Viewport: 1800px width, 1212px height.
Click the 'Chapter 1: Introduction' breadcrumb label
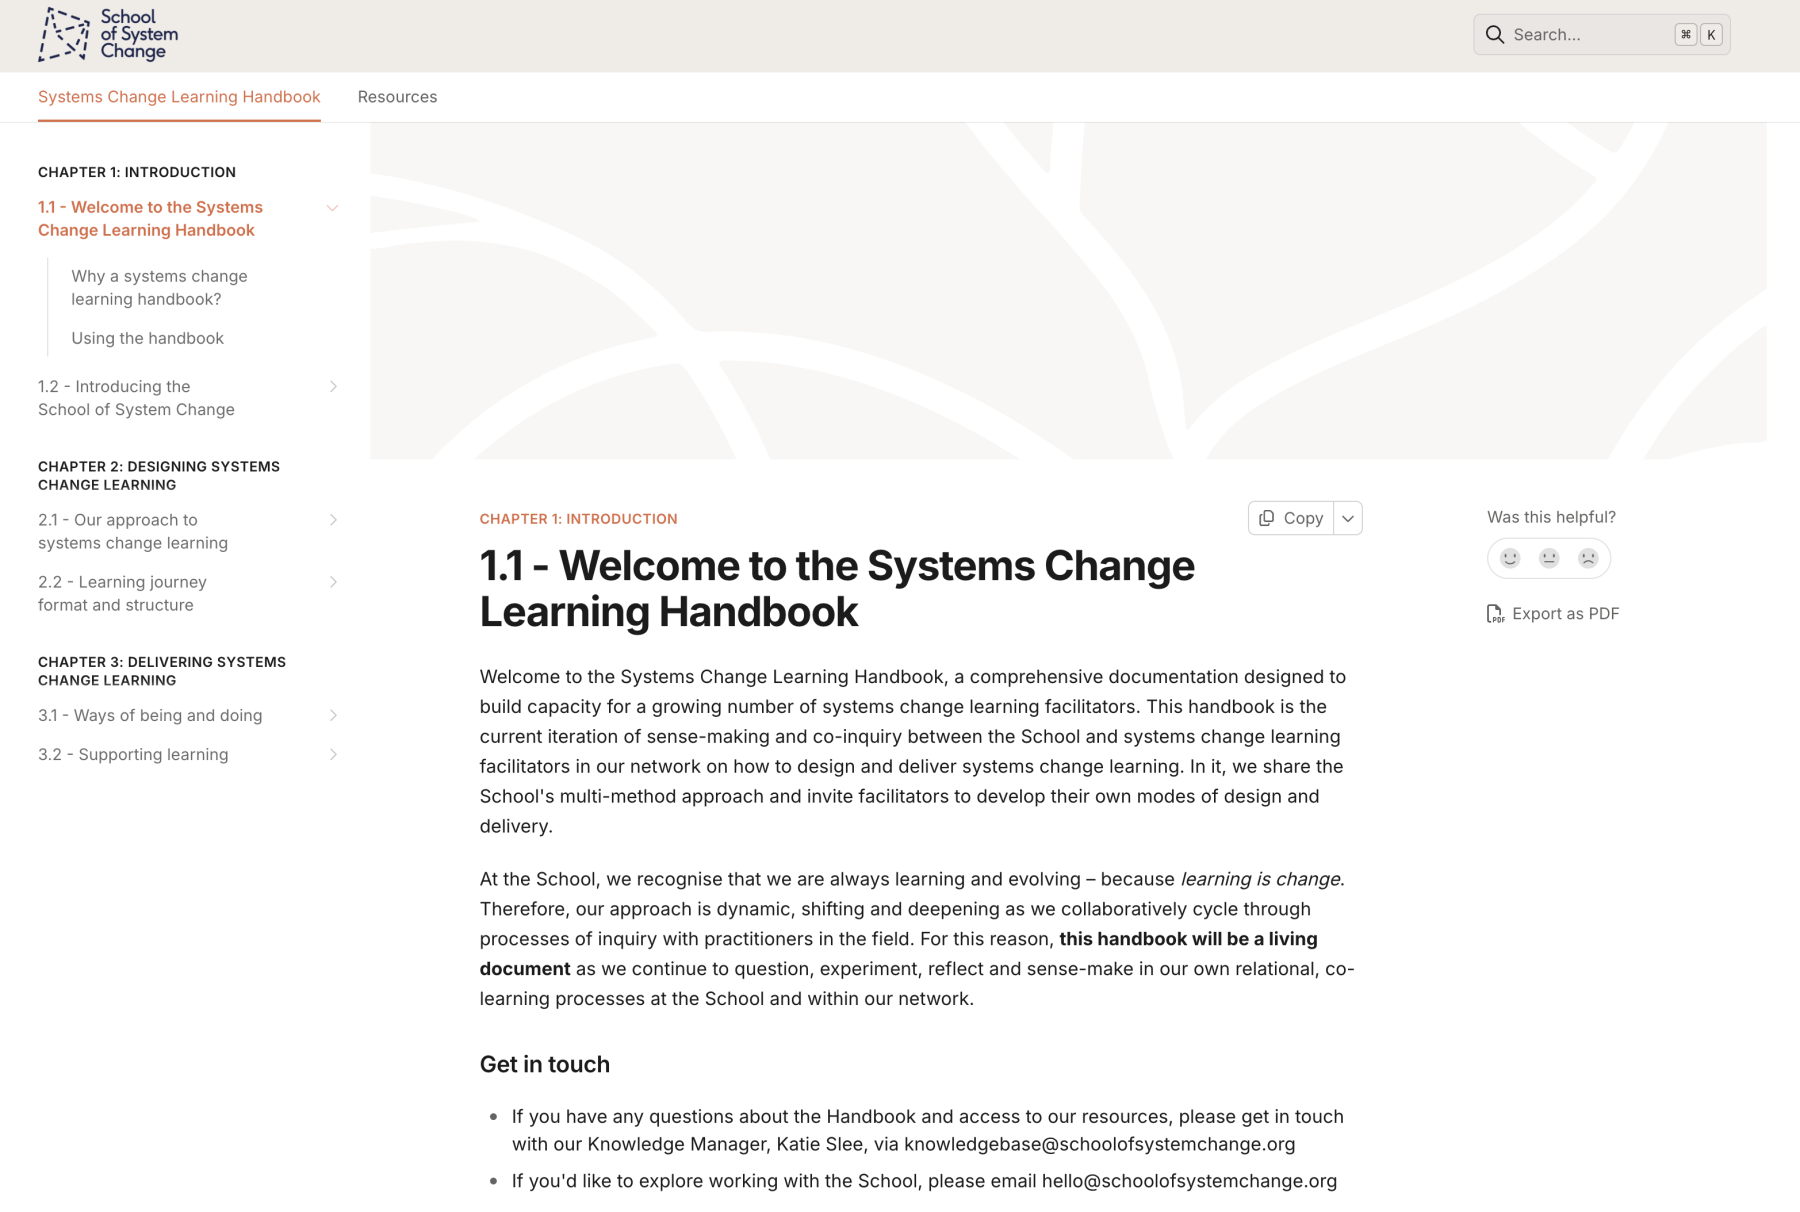click(x=578, y=519)
